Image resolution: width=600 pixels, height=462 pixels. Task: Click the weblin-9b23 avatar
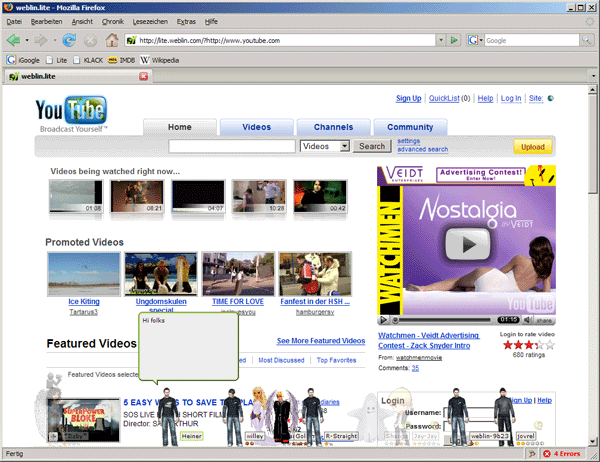point(458,417)
